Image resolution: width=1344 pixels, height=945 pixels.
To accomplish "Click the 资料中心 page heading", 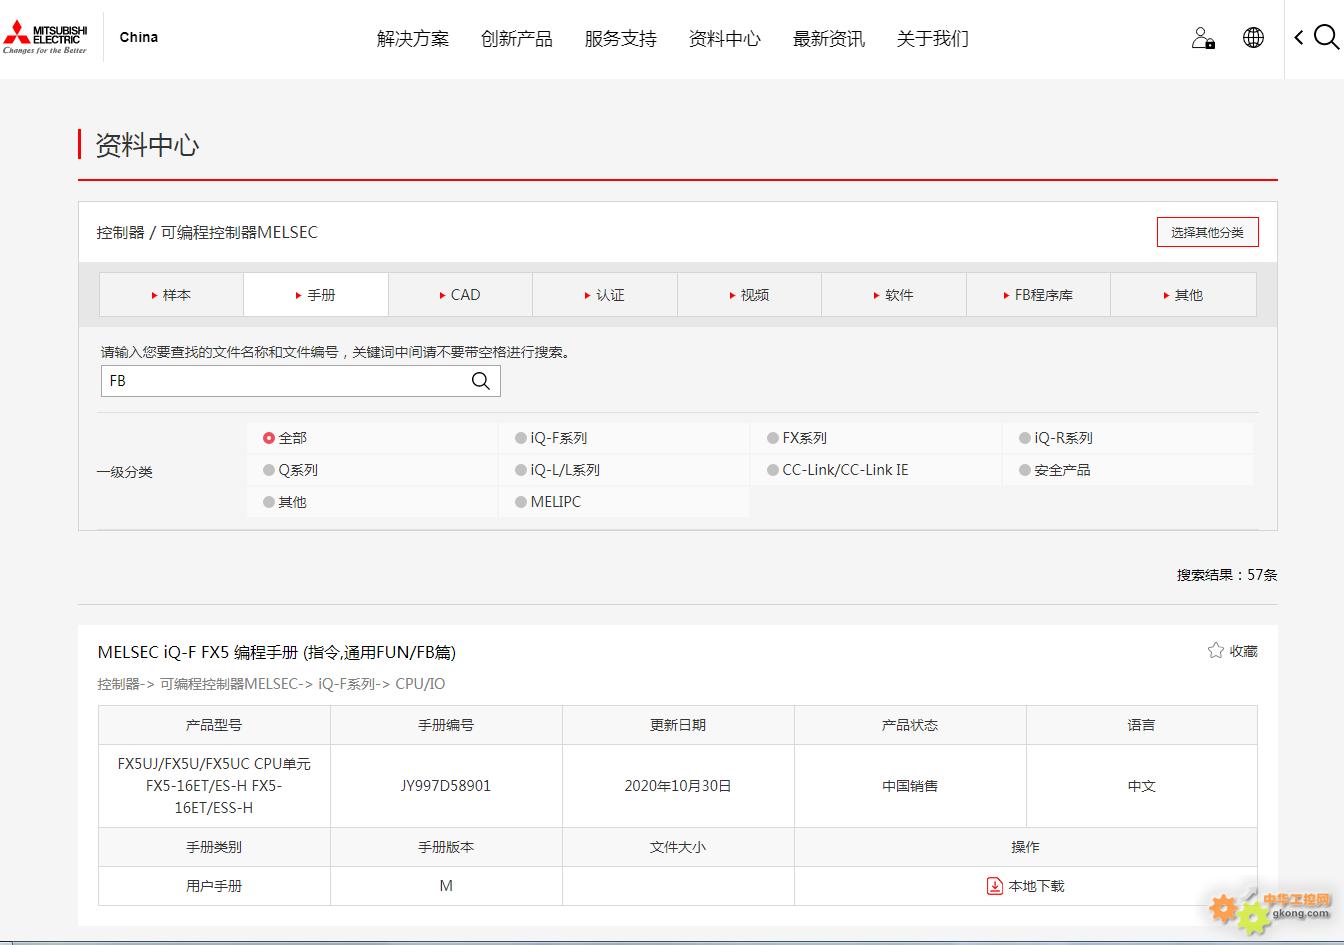I will coord(147,145).
